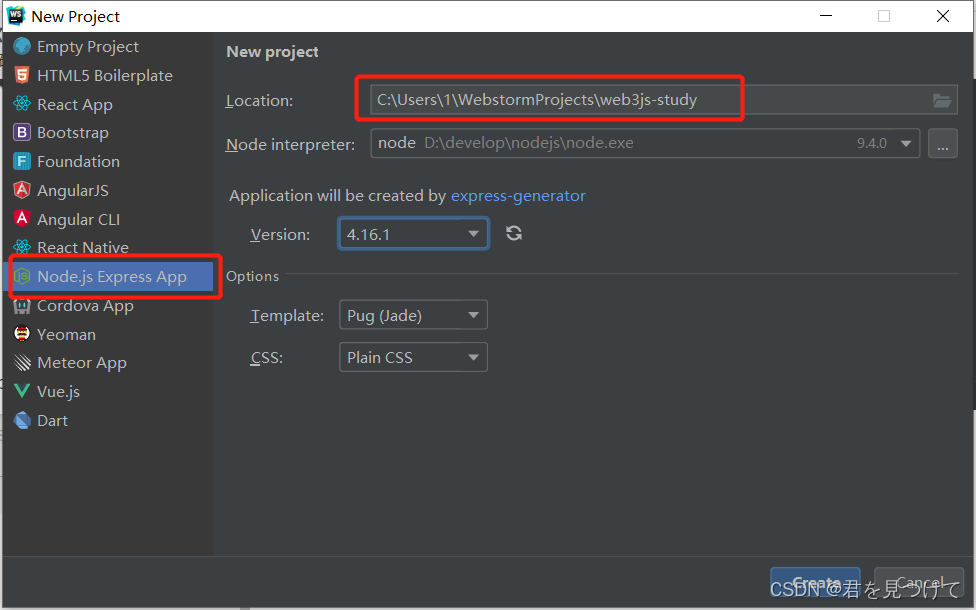Viewport: 976px width, 610px height.
Task: Open the Version dropdown showing 4.16.1
Action: 413,234
